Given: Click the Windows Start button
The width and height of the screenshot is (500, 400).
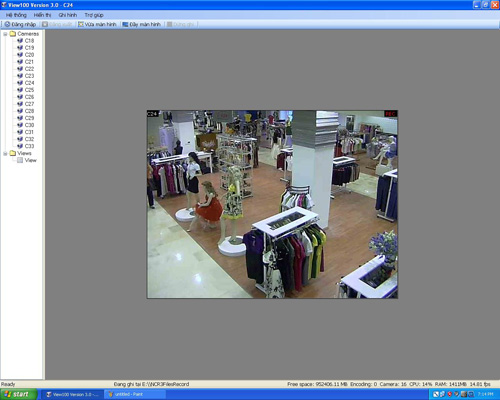Looking at the screenshot, I should (18, 394).
